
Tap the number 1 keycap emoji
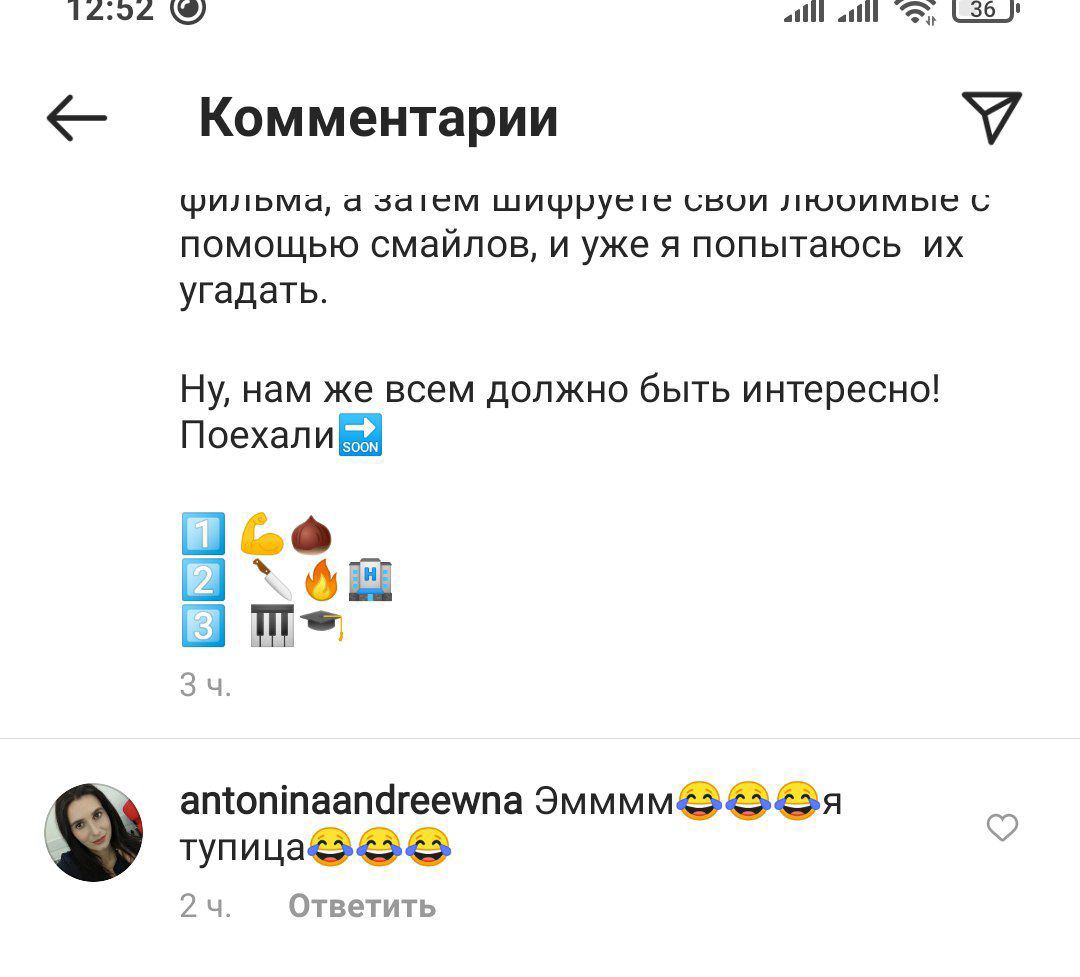click(x=203, y=534)
